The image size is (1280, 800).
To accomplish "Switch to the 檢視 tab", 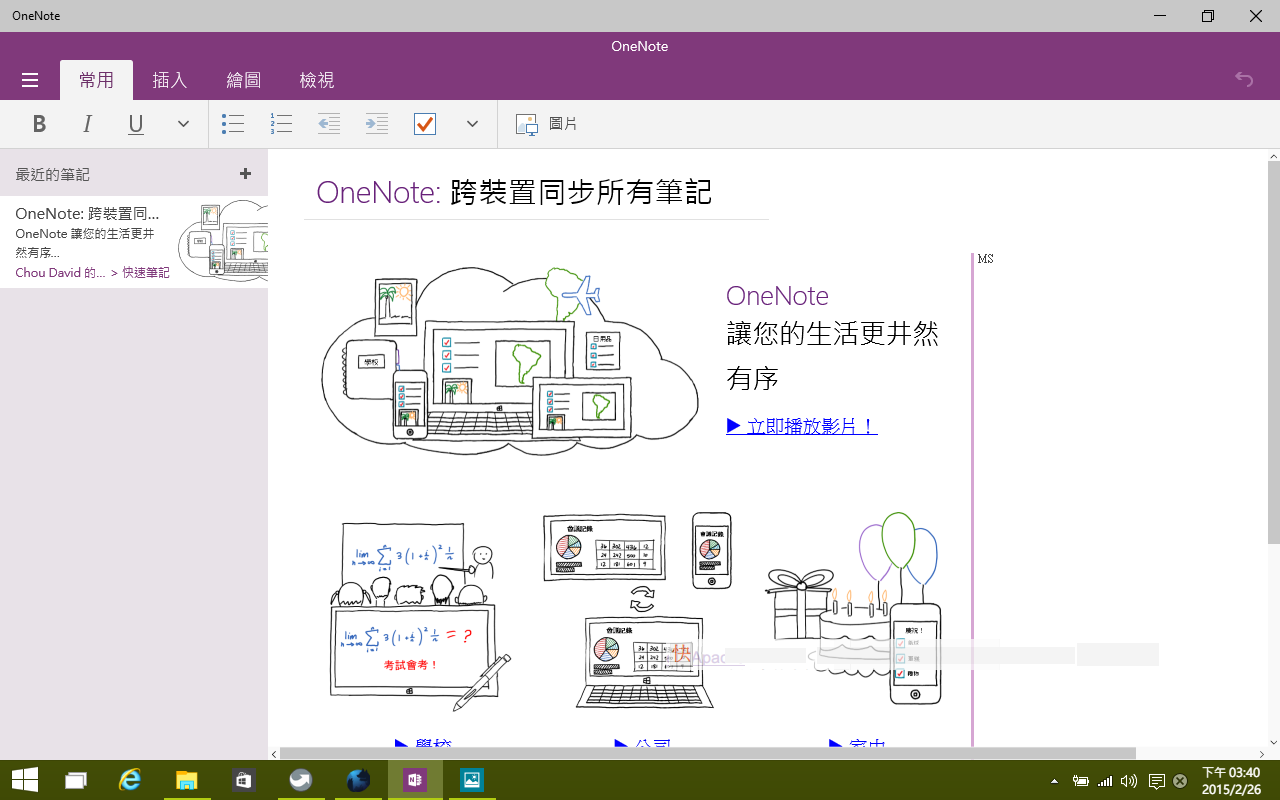I will click(317, 81).
